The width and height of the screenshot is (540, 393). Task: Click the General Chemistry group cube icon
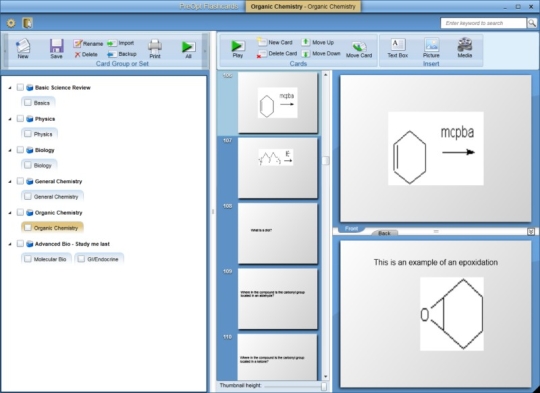tap(30, 181)
